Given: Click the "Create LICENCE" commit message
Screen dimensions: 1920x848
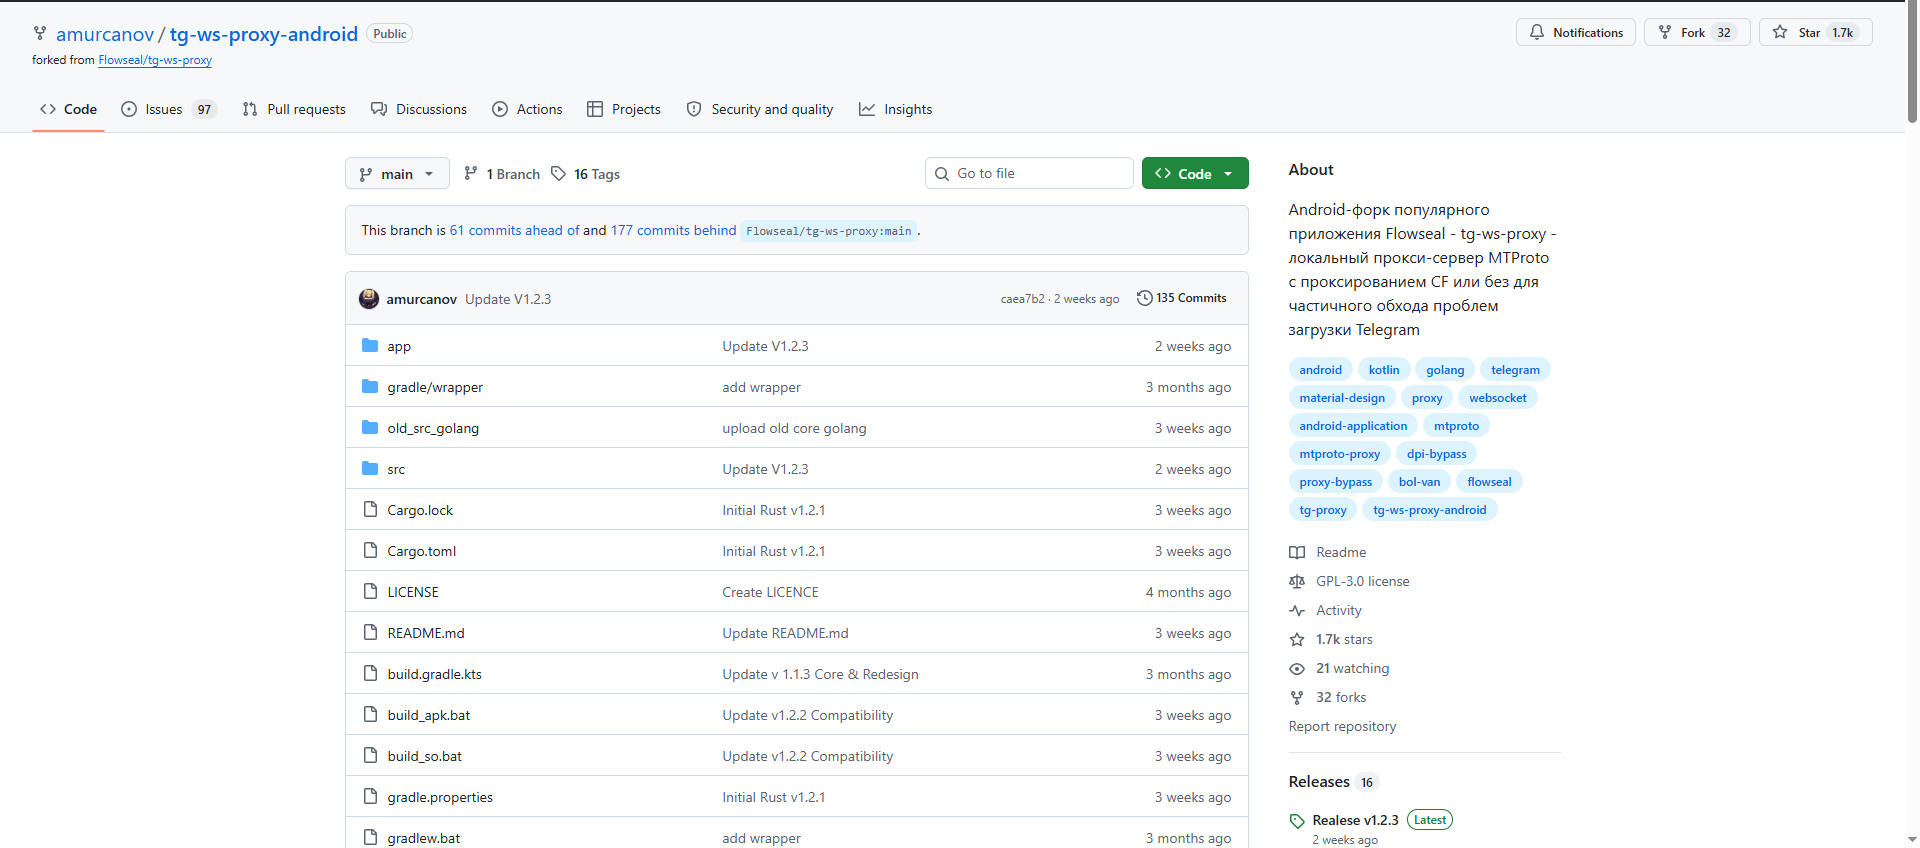Looking at the screenshot, I should click(770, 592).
